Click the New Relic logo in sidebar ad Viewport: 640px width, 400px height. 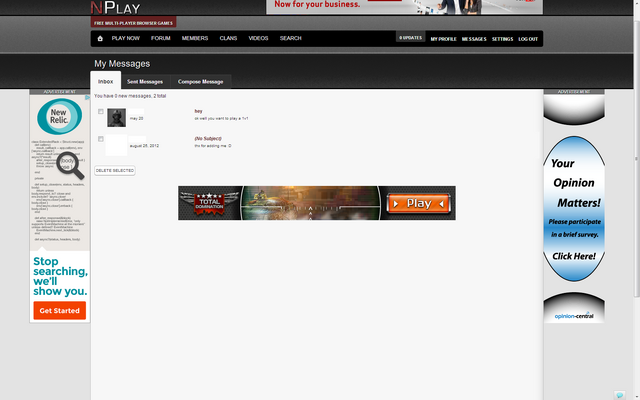59,116
